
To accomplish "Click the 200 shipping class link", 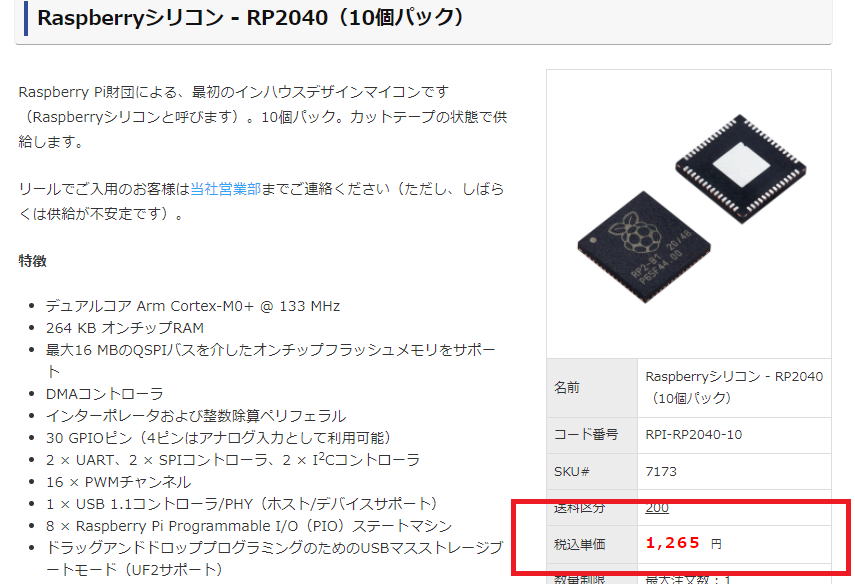I will [x=657, y=508].
